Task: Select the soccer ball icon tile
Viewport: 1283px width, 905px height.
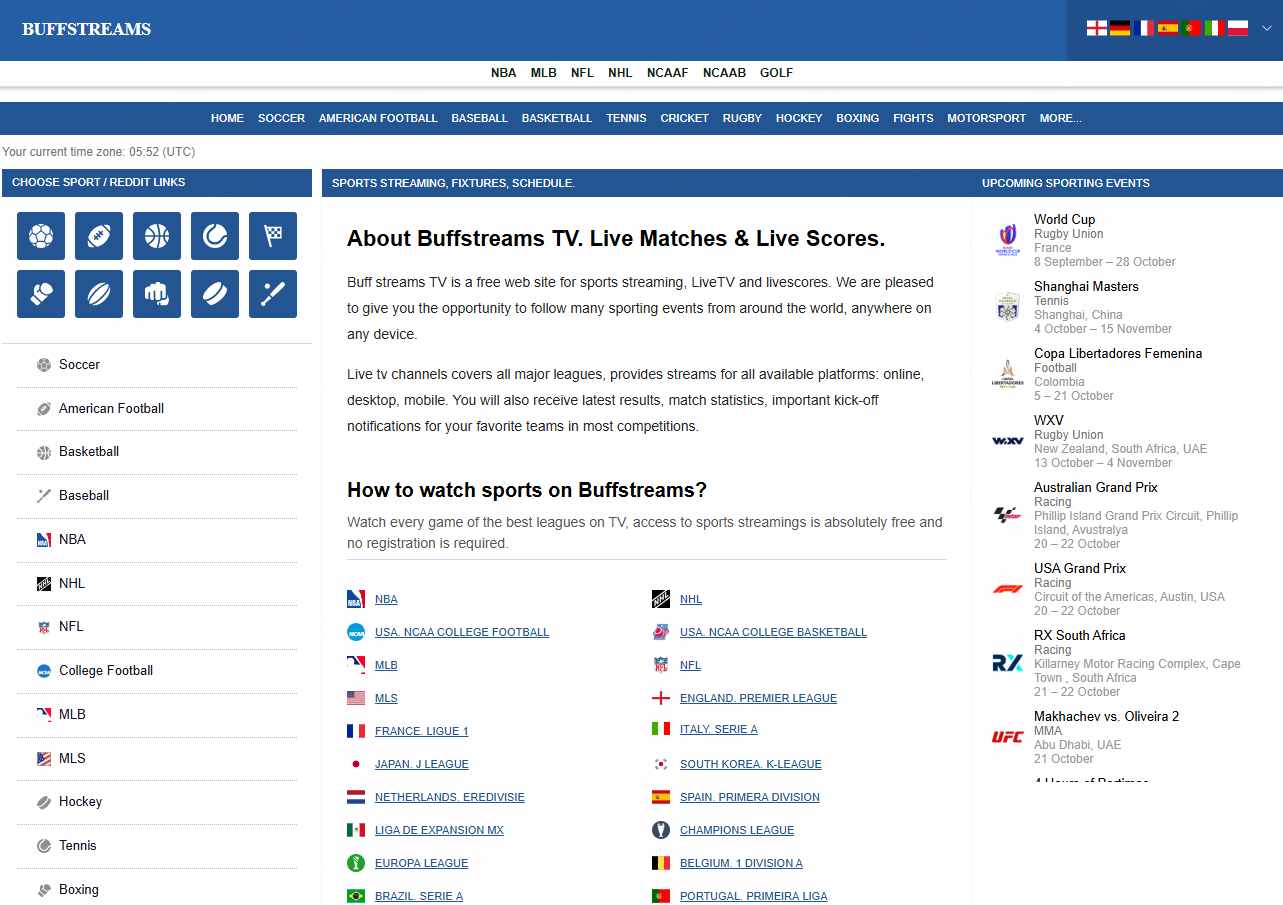Action: tap(41, 236)
